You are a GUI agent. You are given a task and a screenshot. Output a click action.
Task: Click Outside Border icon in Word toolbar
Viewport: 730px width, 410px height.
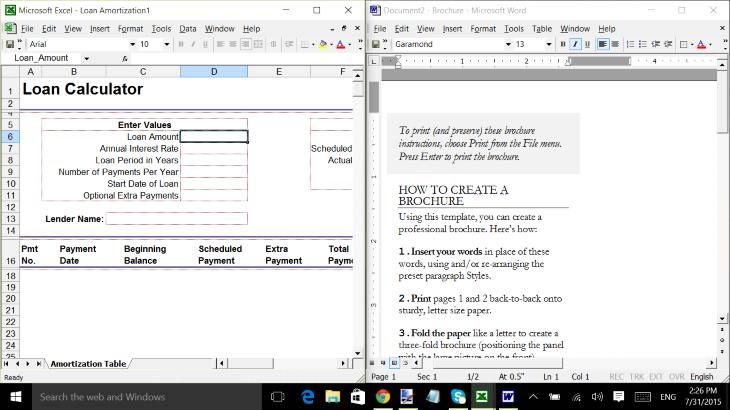point(683,44)
